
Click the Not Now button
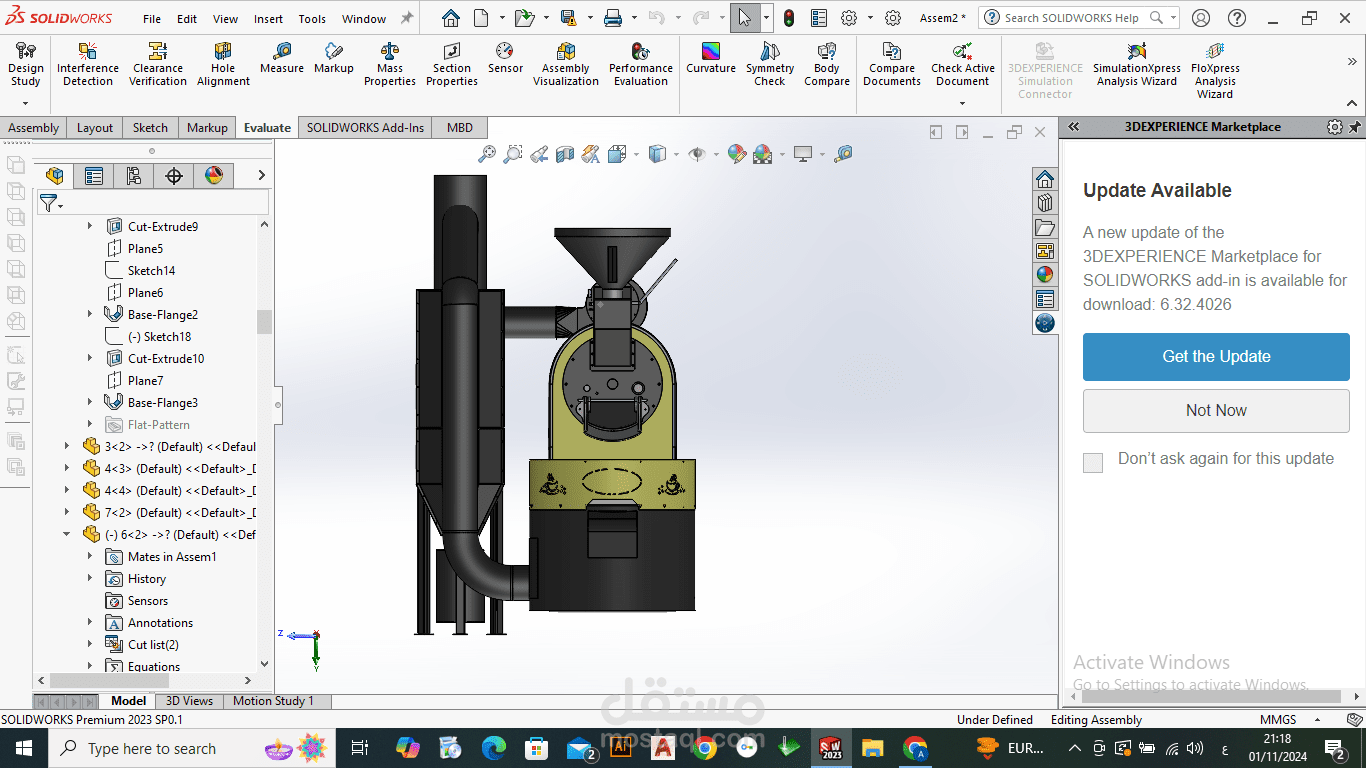pyautogui.click(x=1216, y=411)
